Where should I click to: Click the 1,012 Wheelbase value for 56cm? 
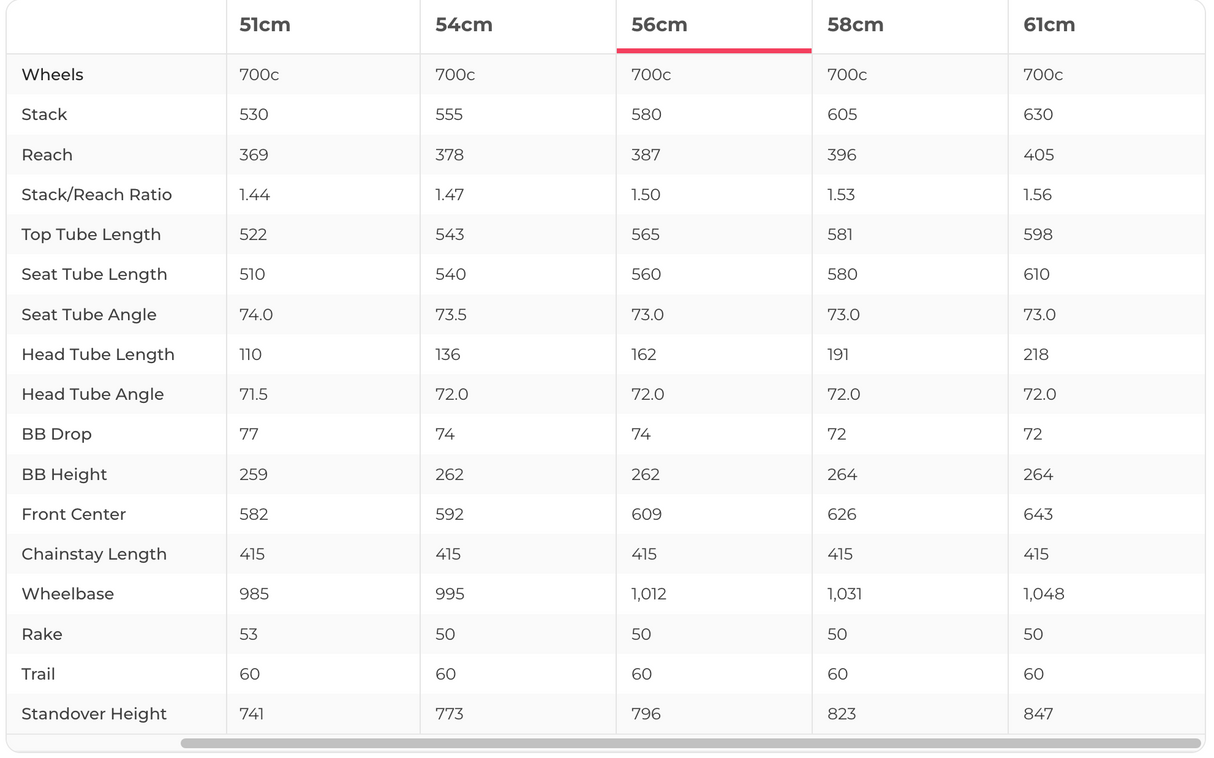point(649,595)
